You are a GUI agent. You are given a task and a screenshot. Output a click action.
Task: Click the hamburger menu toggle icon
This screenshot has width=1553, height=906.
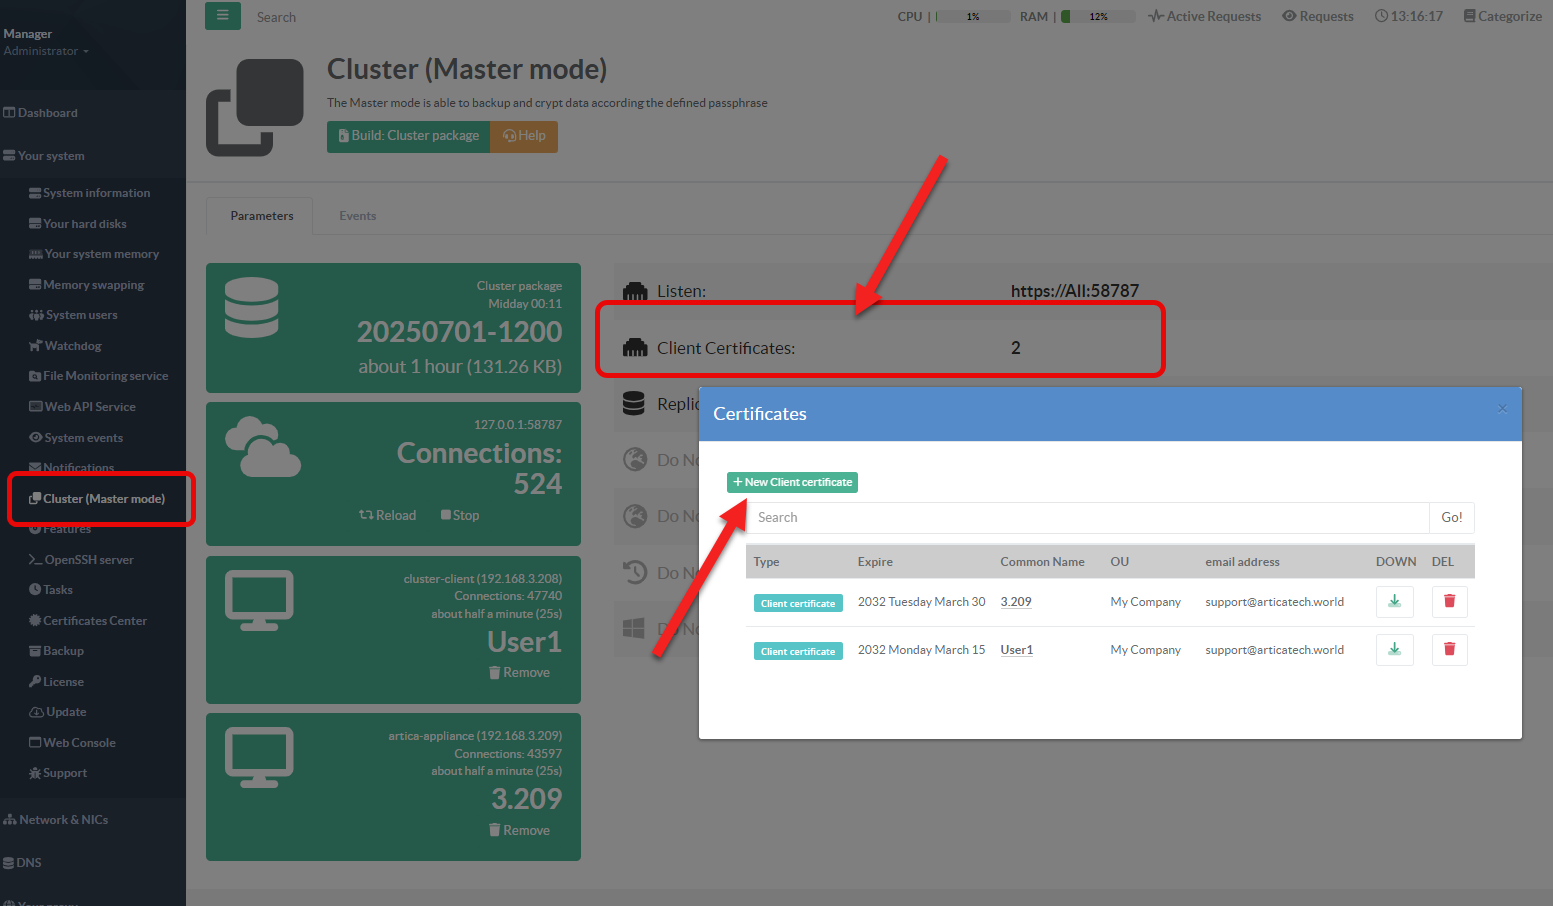(x=222, y=16)
